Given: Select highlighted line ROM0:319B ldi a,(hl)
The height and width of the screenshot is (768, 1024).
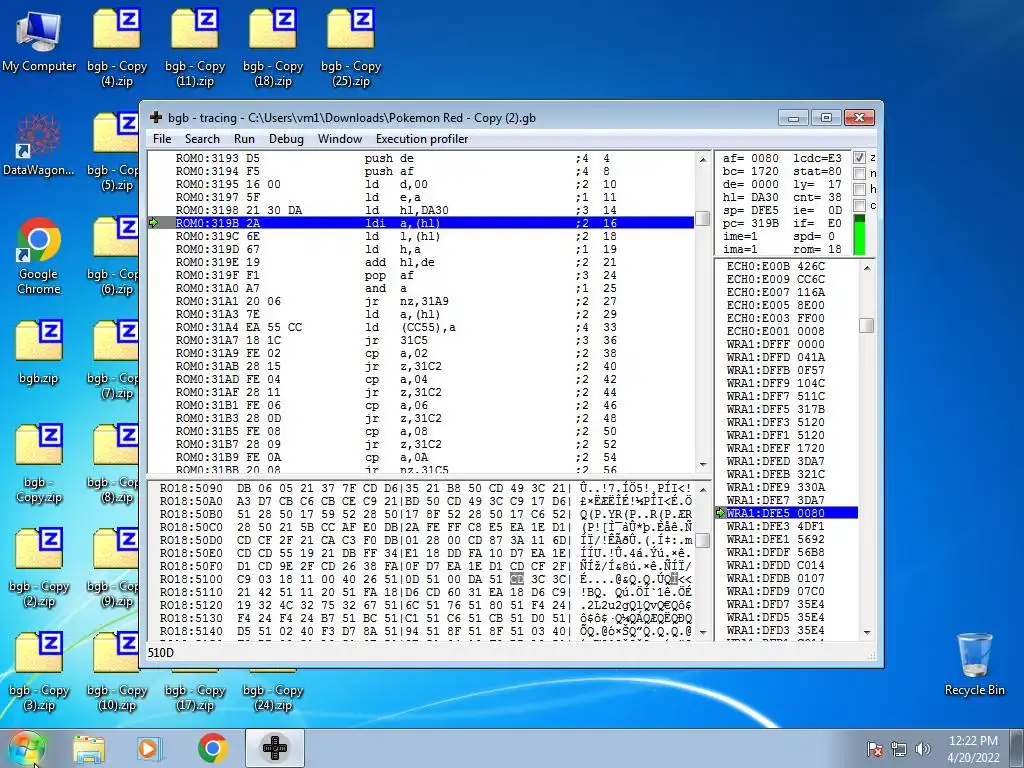Looking at the screenshot, I should click(421, 223).
